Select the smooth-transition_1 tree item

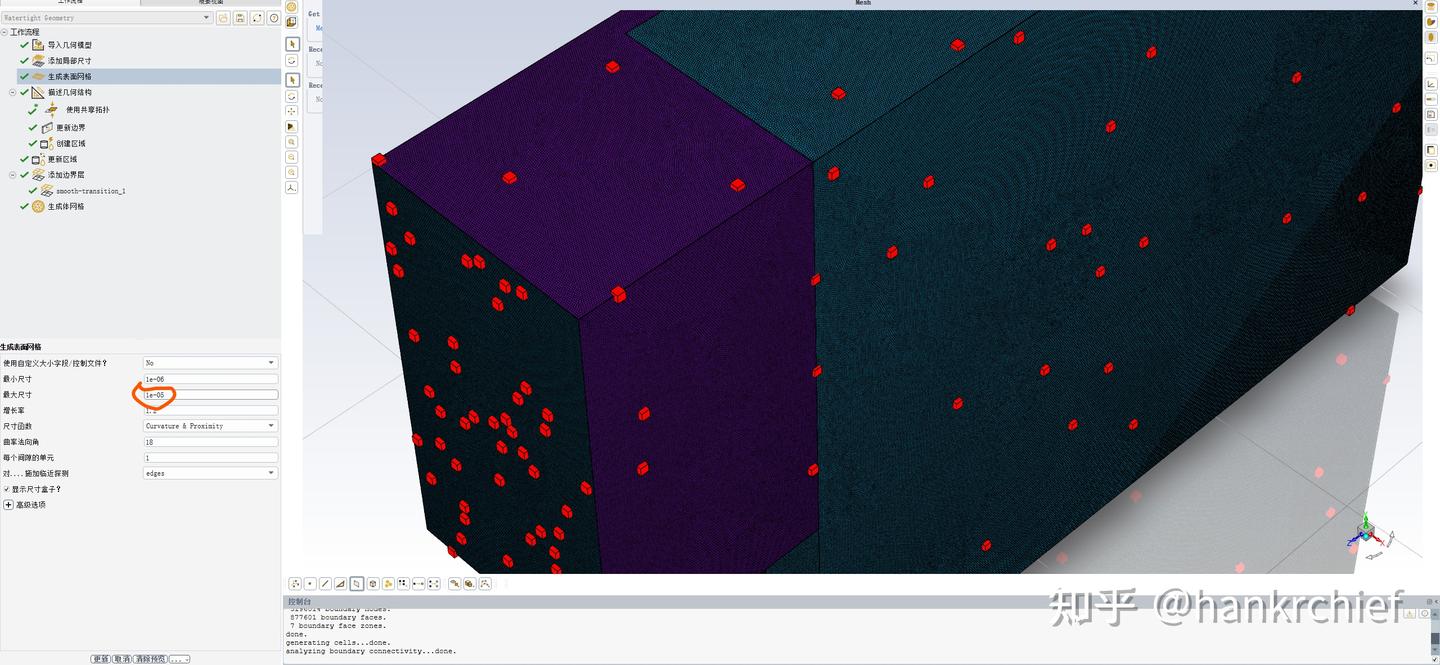tap(91, 191)
